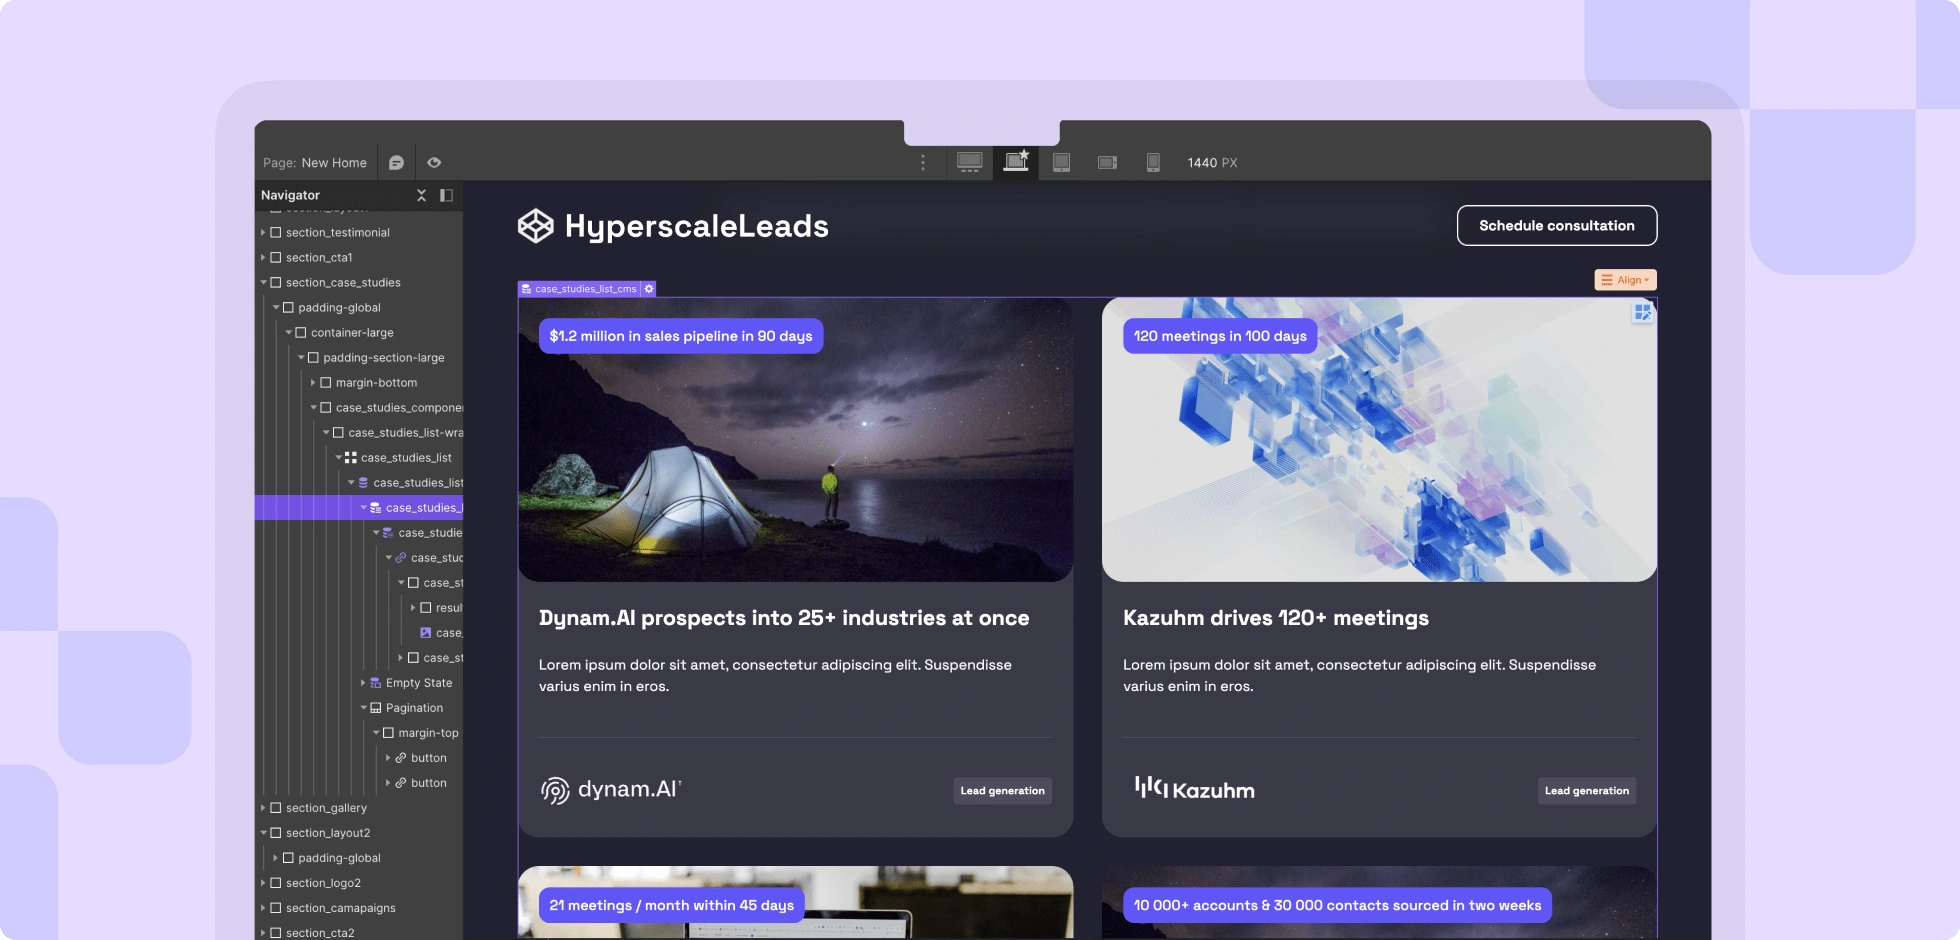Select the container-large tree row
The width and height of the screenshot is (1960, 940).
[x=359, y=333]
